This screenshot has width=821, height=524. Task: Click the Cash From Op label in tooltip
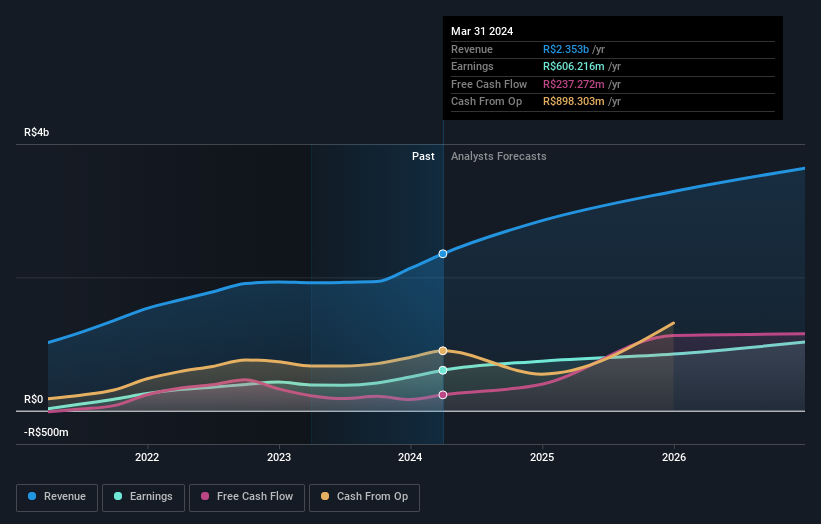coord(486,102)
